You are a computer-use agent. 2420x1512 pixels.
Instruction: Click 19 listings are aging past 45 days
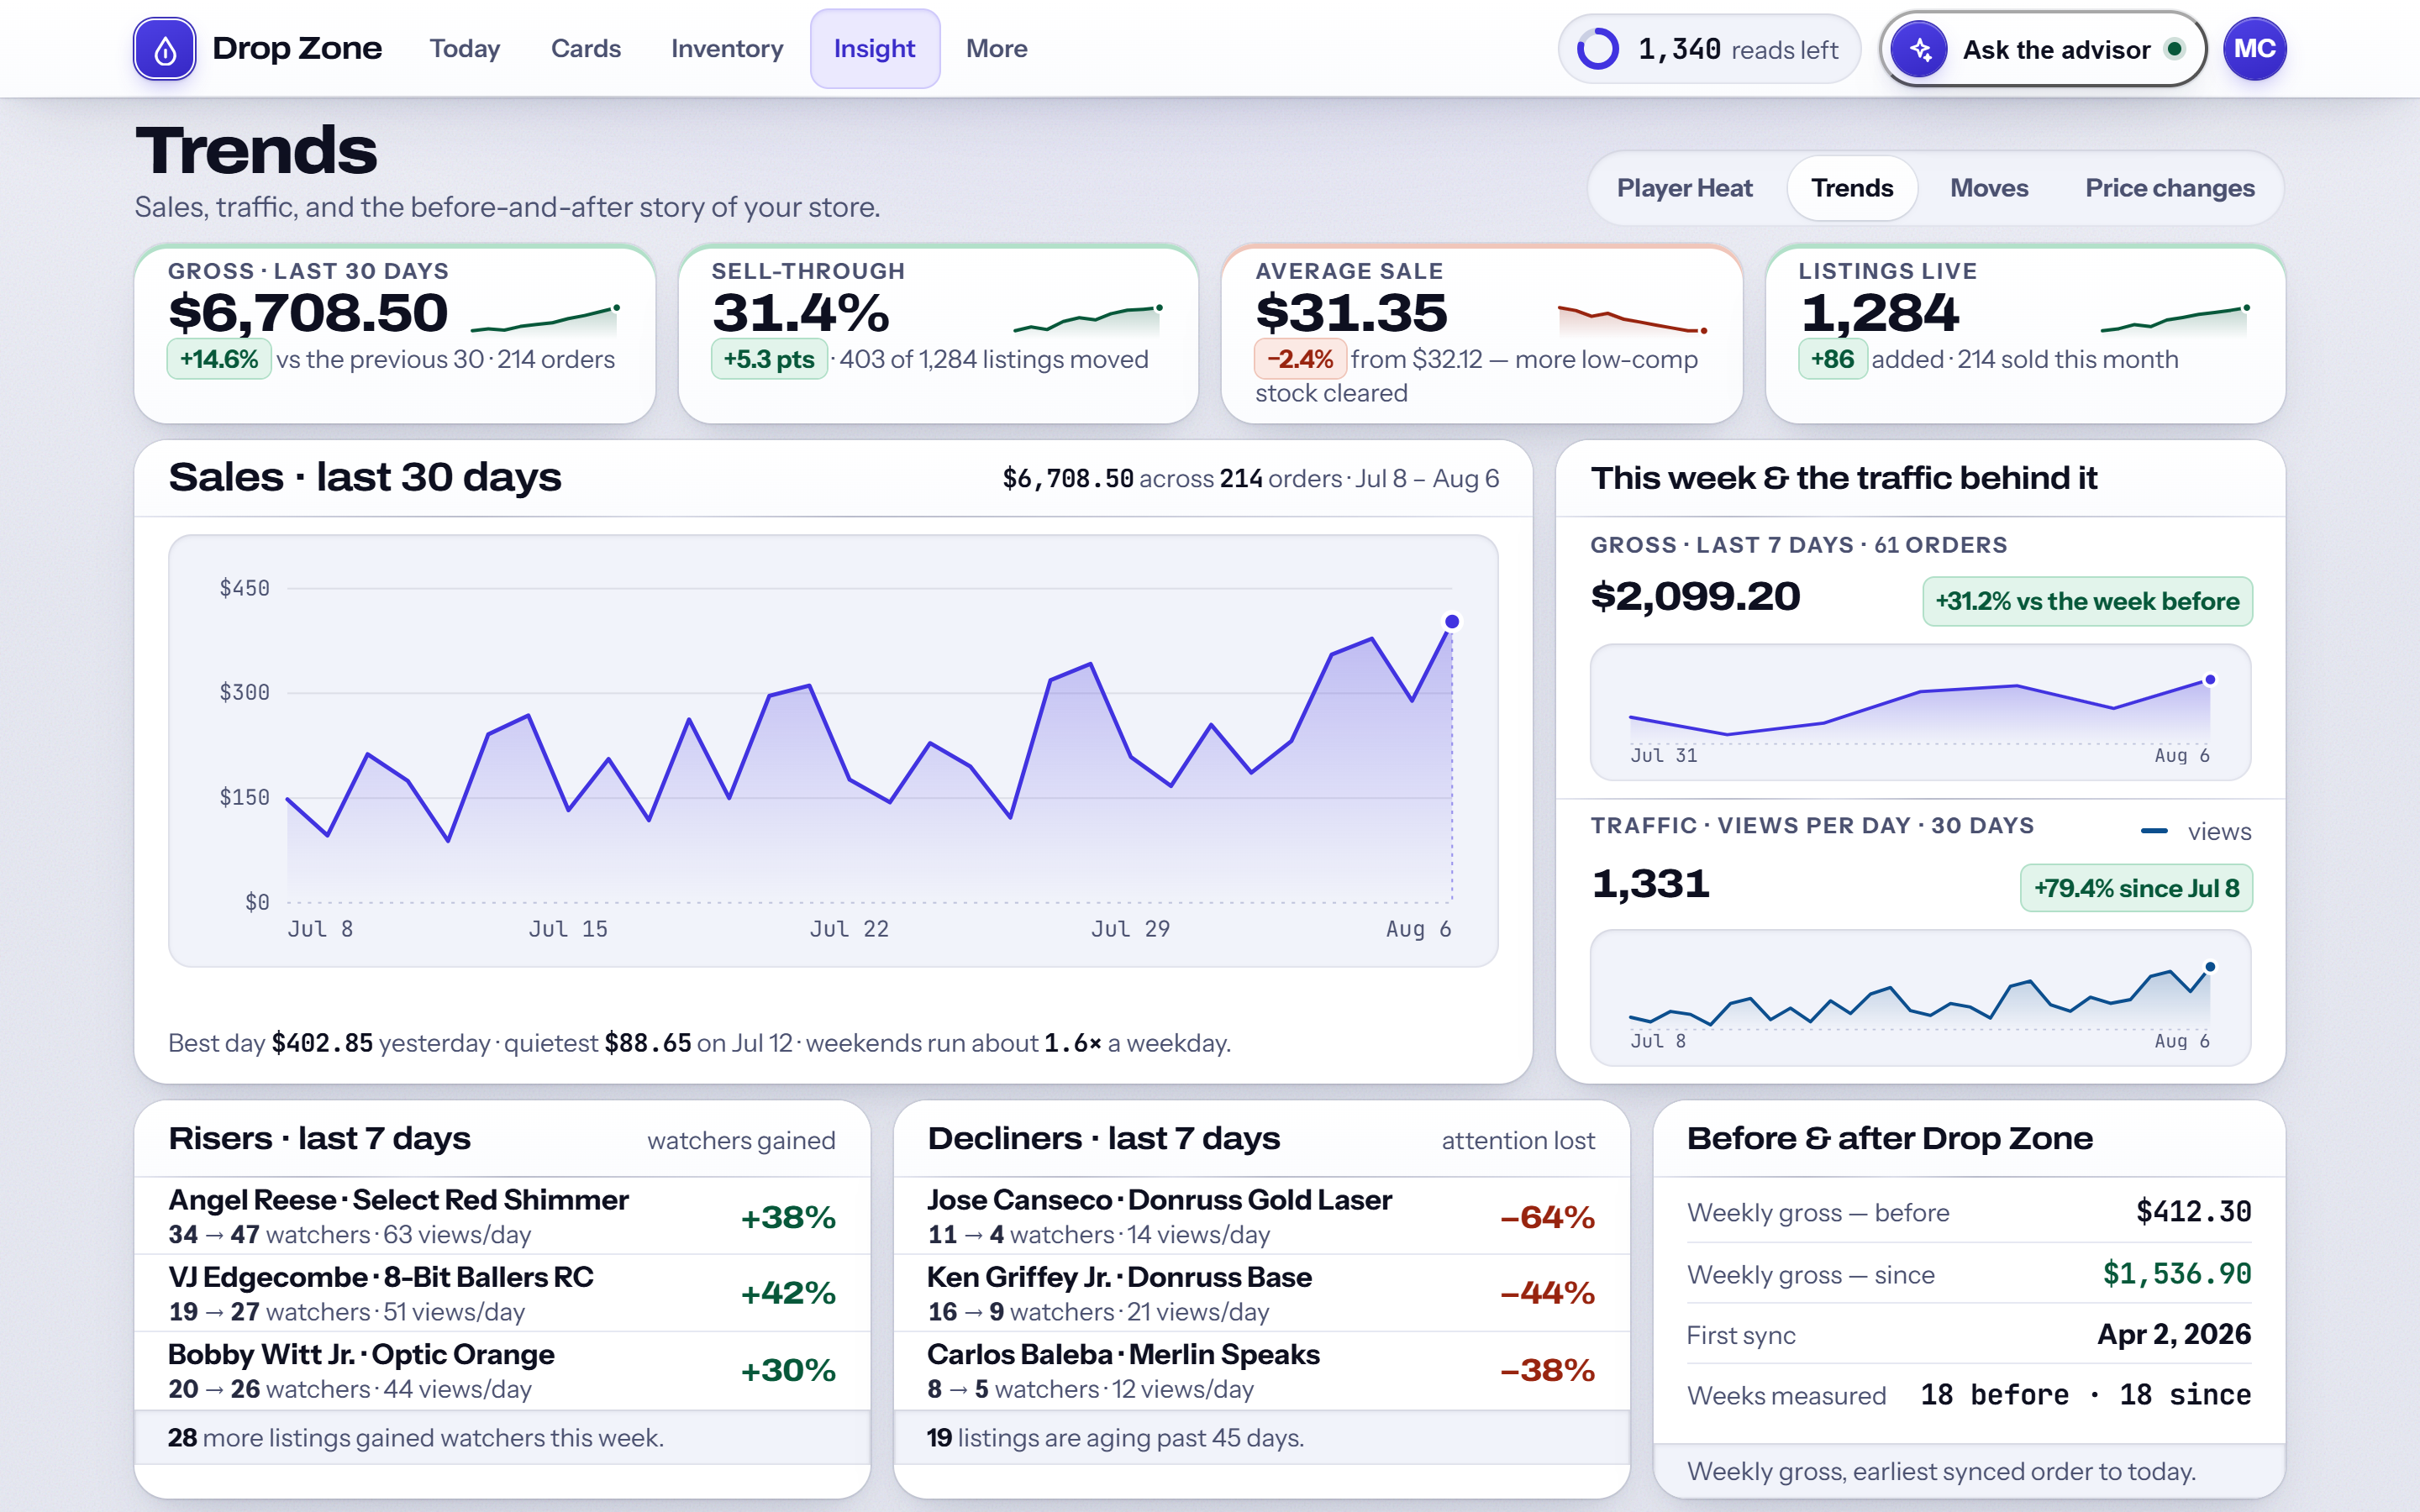coord(1115,1438)
